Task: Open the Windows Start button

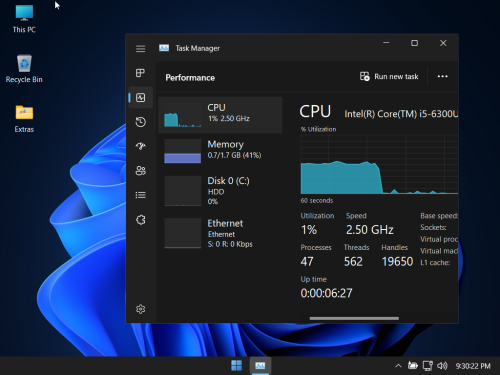Action: [x=237, y=366]
